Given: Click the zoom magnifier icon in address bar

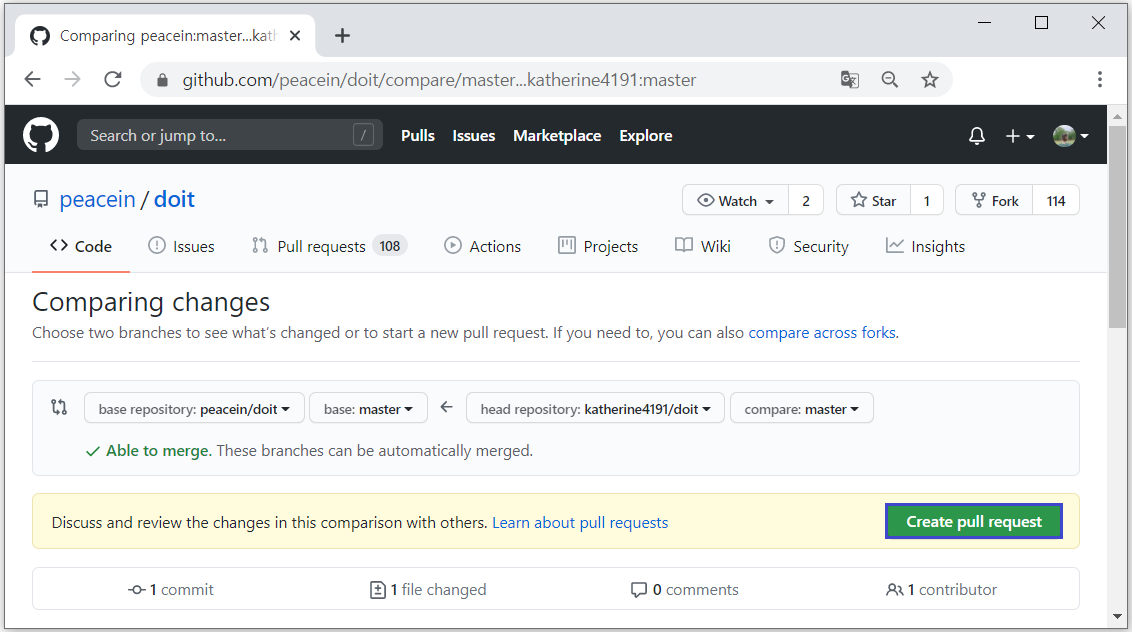Looking at the screenshot, I should [x=889, y=79].
